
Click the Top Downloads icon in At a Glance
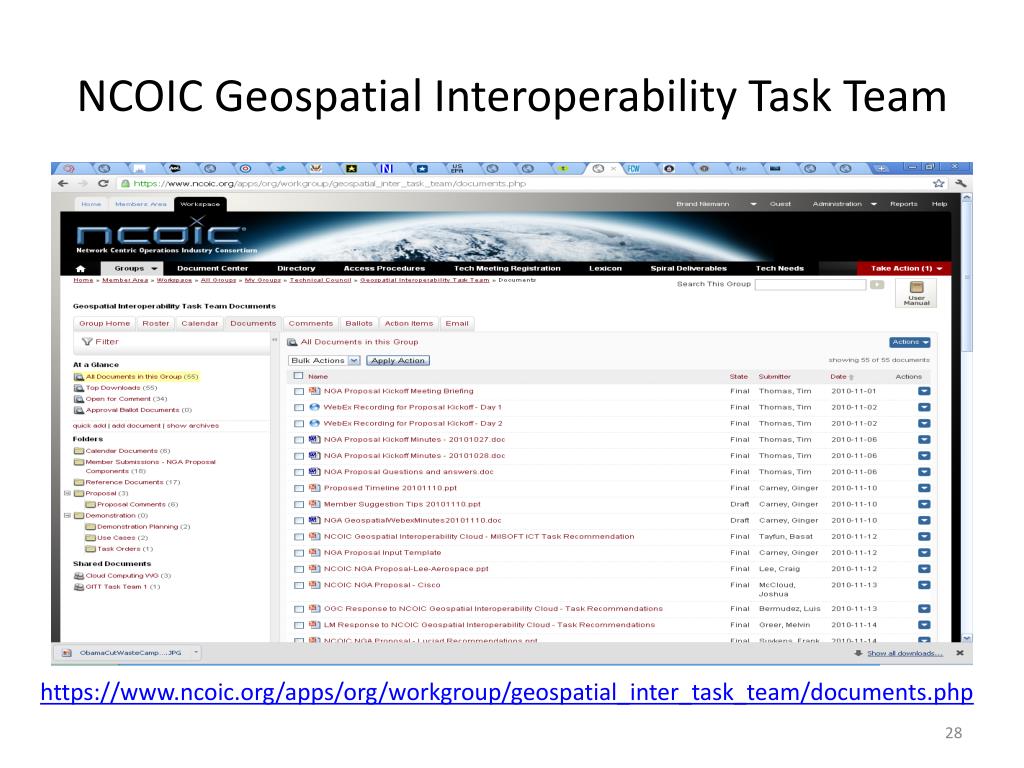[x=79, y=388]
